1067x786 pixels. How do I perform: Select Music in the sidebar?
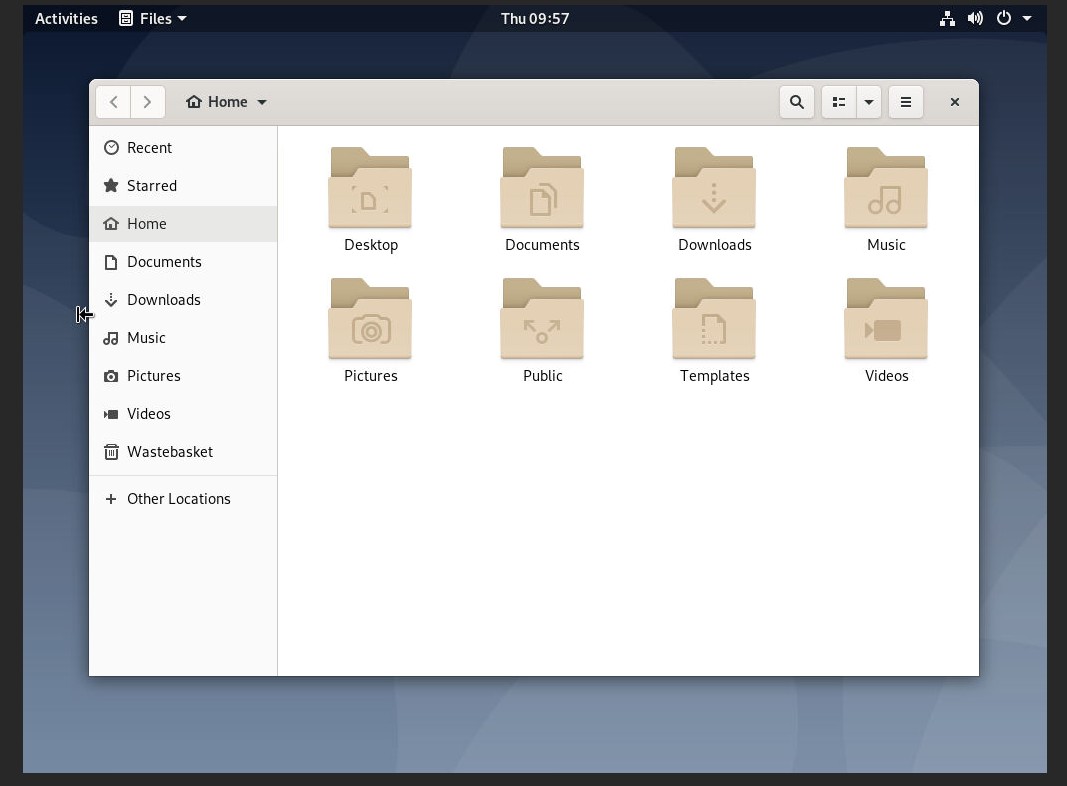click(183, 338)
